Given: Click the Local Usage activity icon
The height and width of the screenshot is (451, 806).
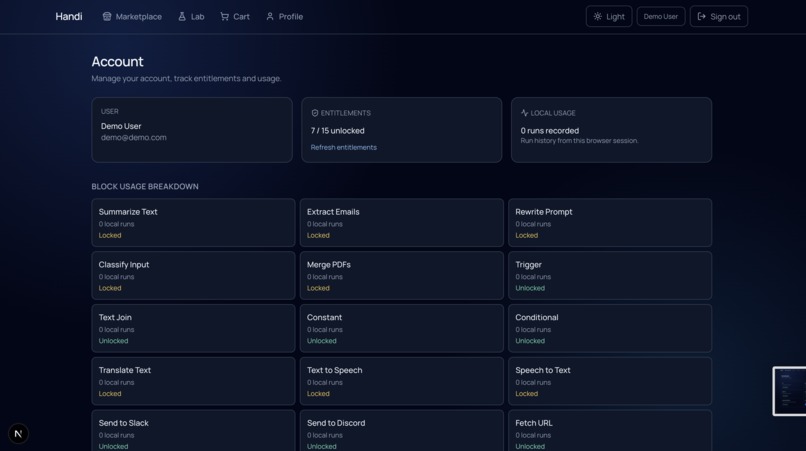Looking at the screenshot, I should pyautogui.click(x=524, y=113).
